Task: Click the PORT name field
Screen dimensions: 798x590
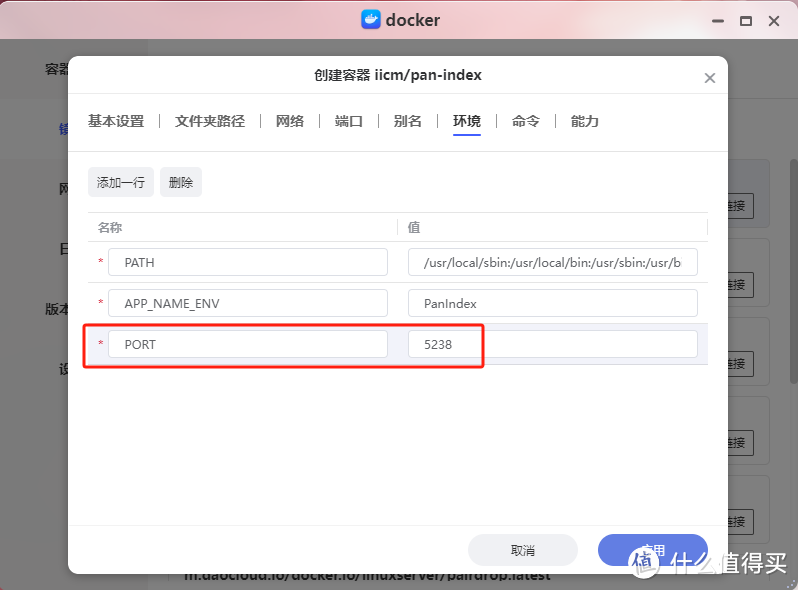Action: (x=248, y=344)
